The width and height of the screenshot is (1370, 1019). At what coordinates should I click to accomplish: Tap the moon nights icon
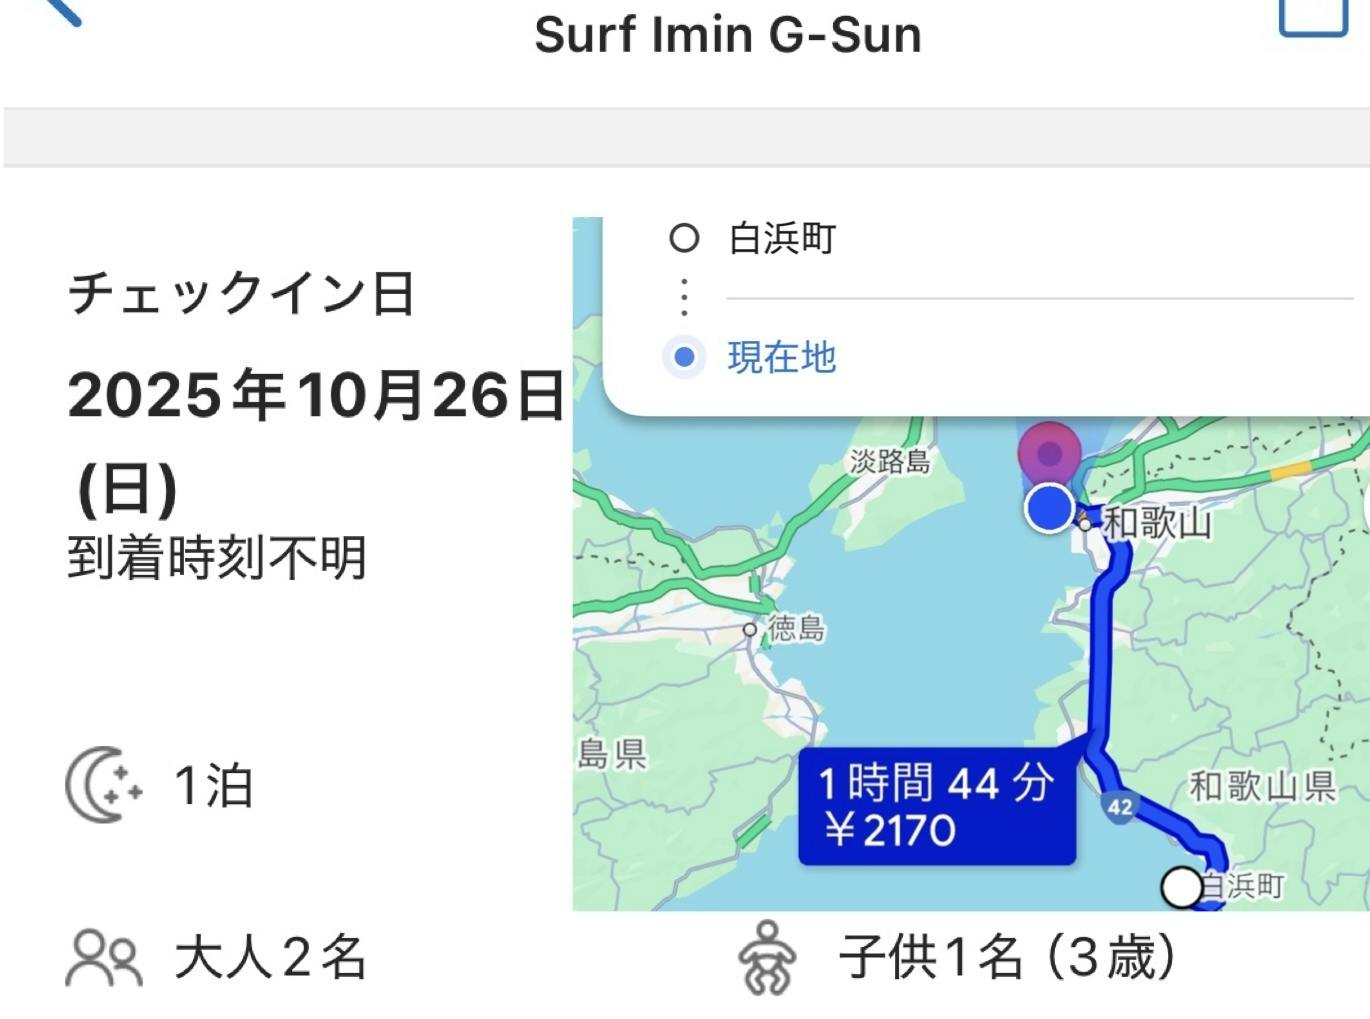tap(103, 785)
